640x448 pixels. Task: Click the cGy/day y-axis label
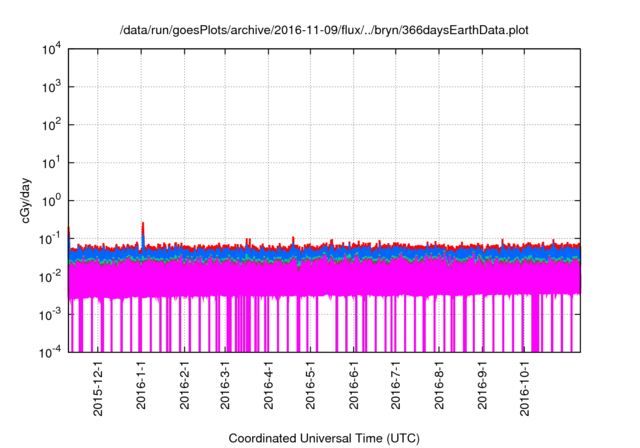coord(29,200)
